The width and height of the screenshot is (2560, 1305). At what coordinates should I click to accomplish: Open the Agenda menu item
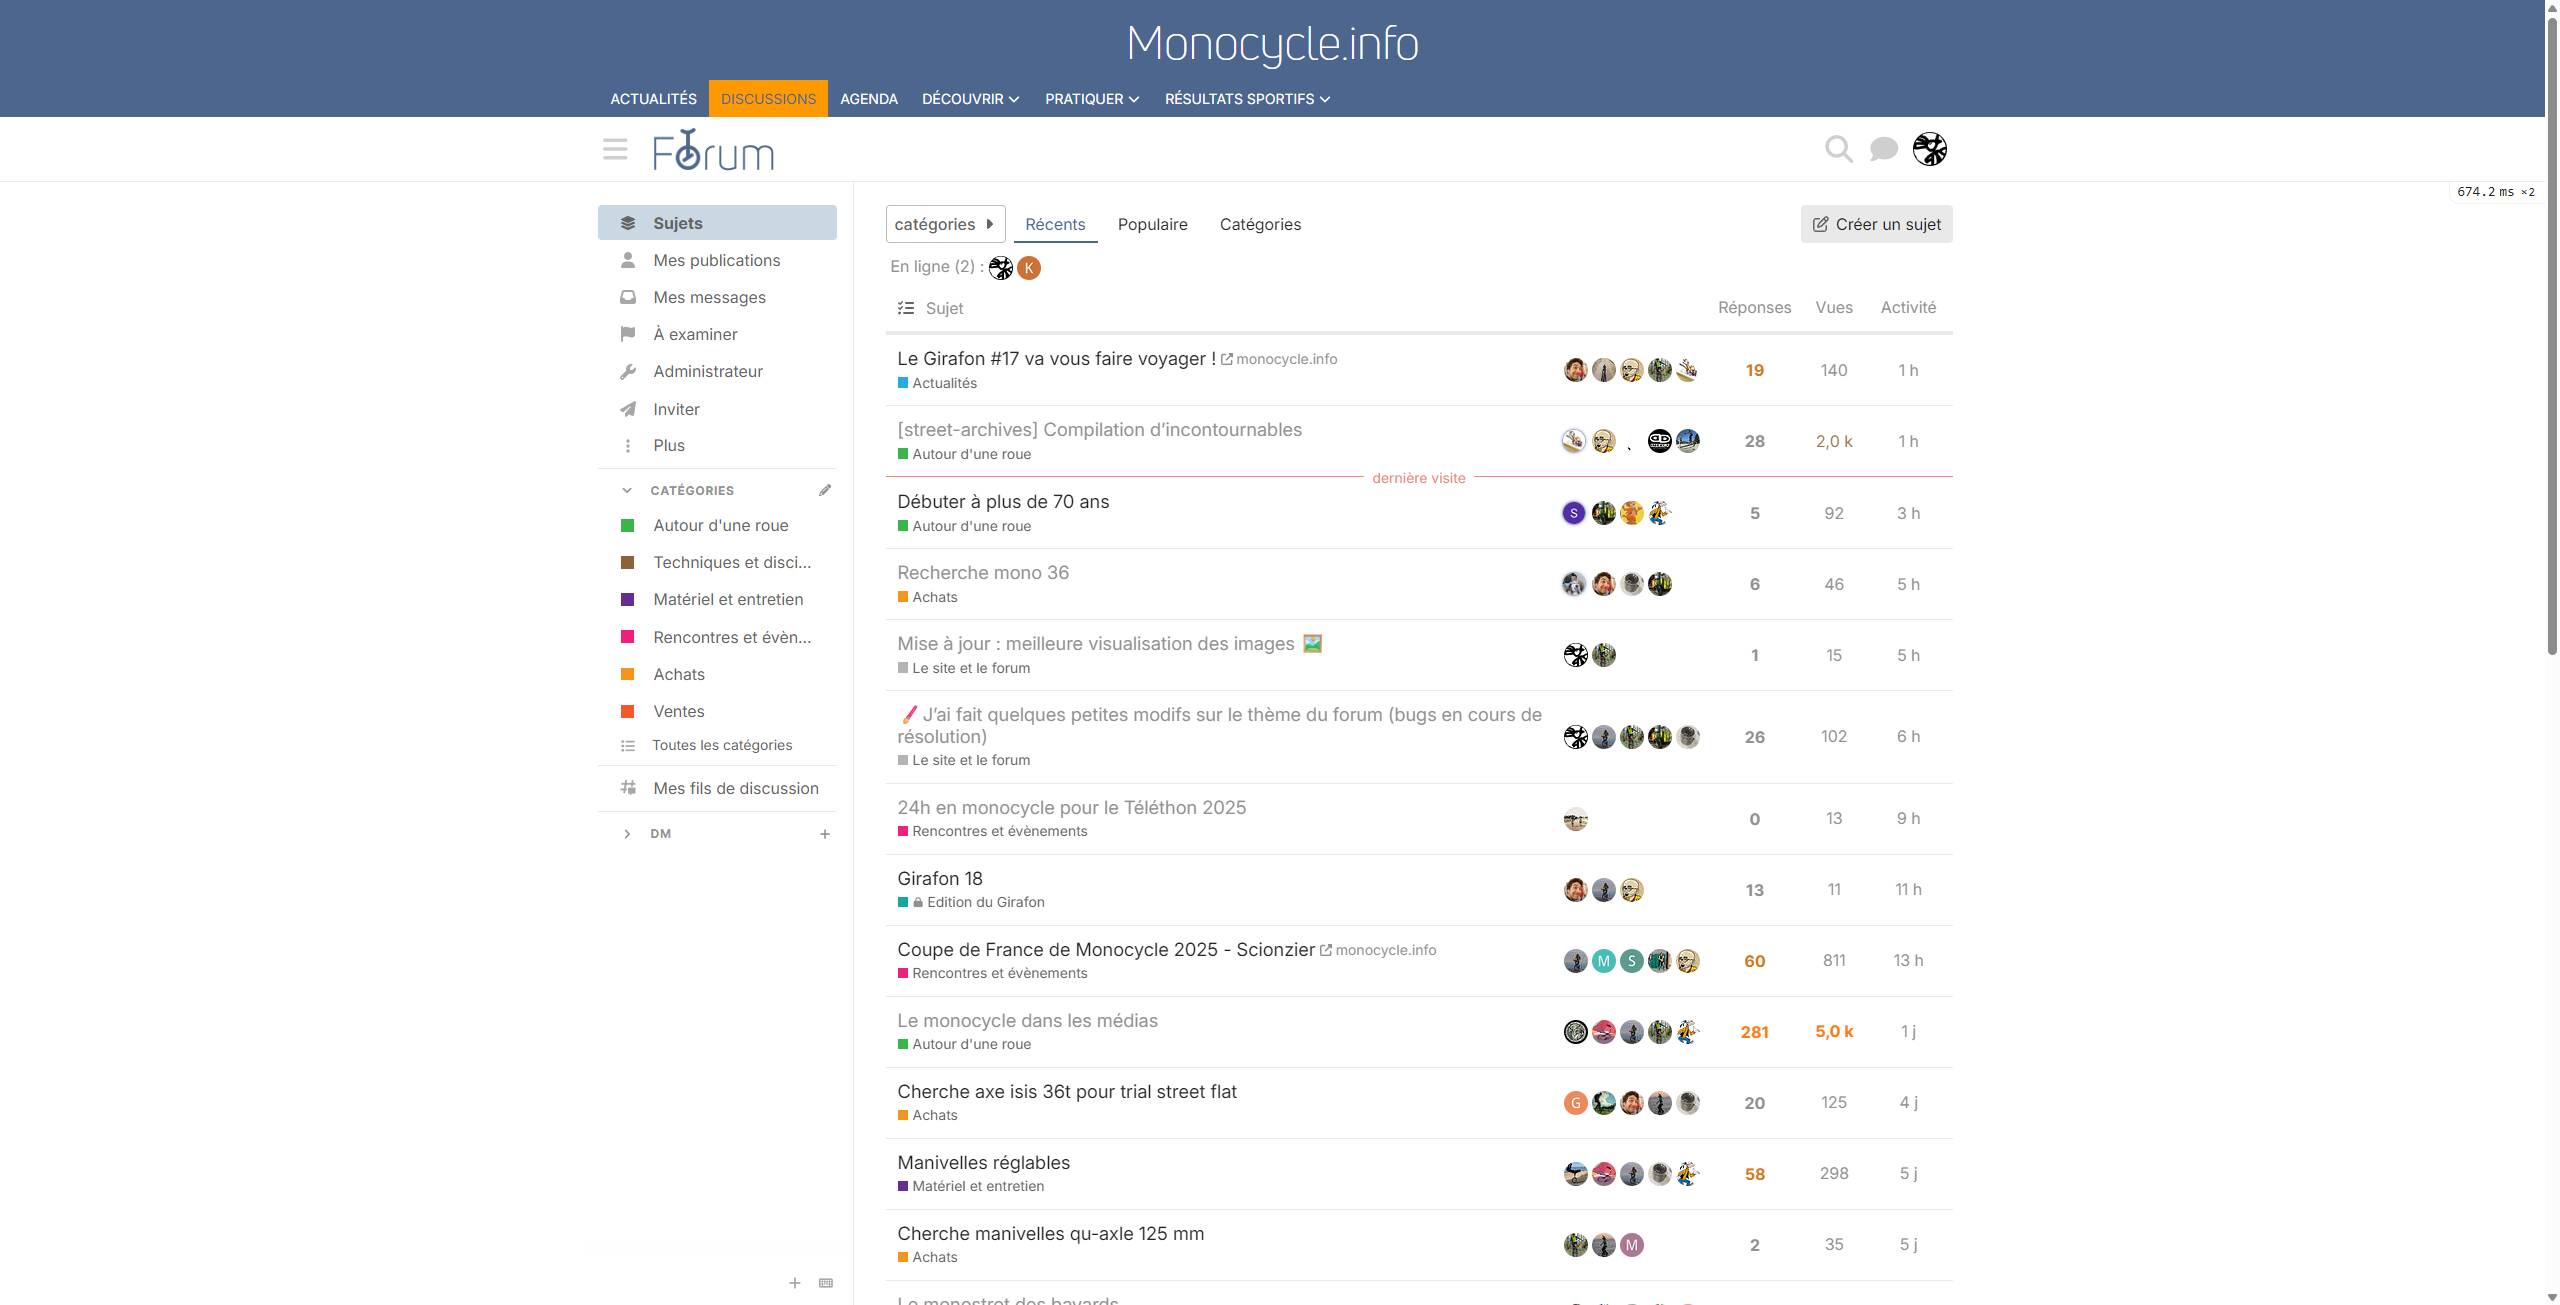click(868, 99)
